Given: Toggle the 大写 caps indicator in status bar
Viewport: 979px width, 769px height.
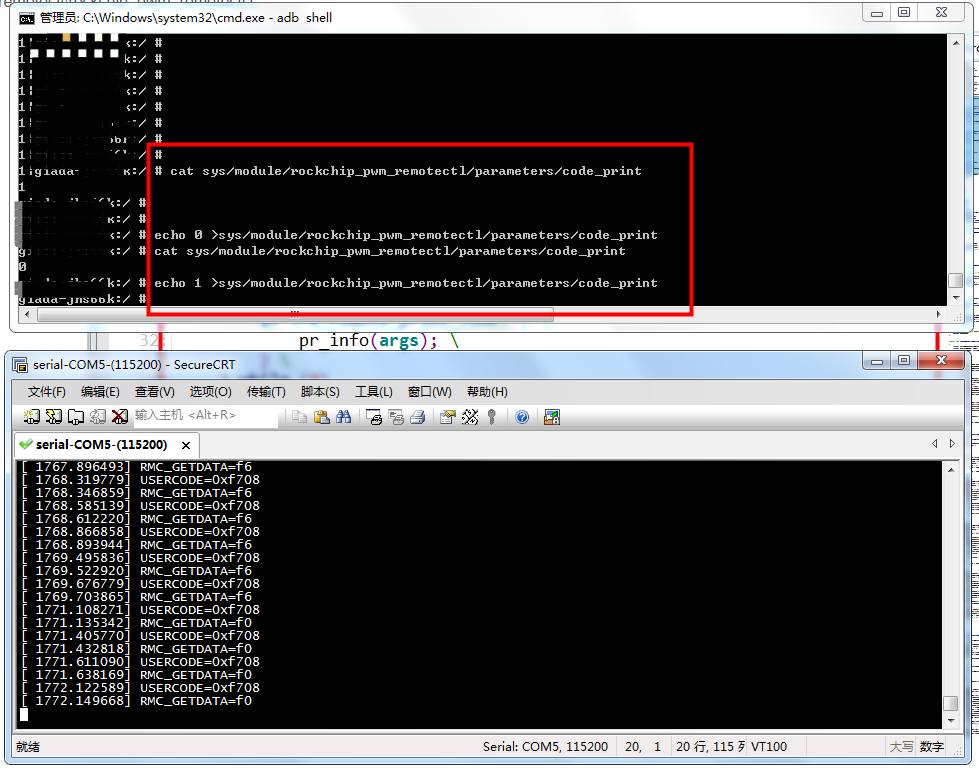Looking at the screenshot, I should (902, 748).
